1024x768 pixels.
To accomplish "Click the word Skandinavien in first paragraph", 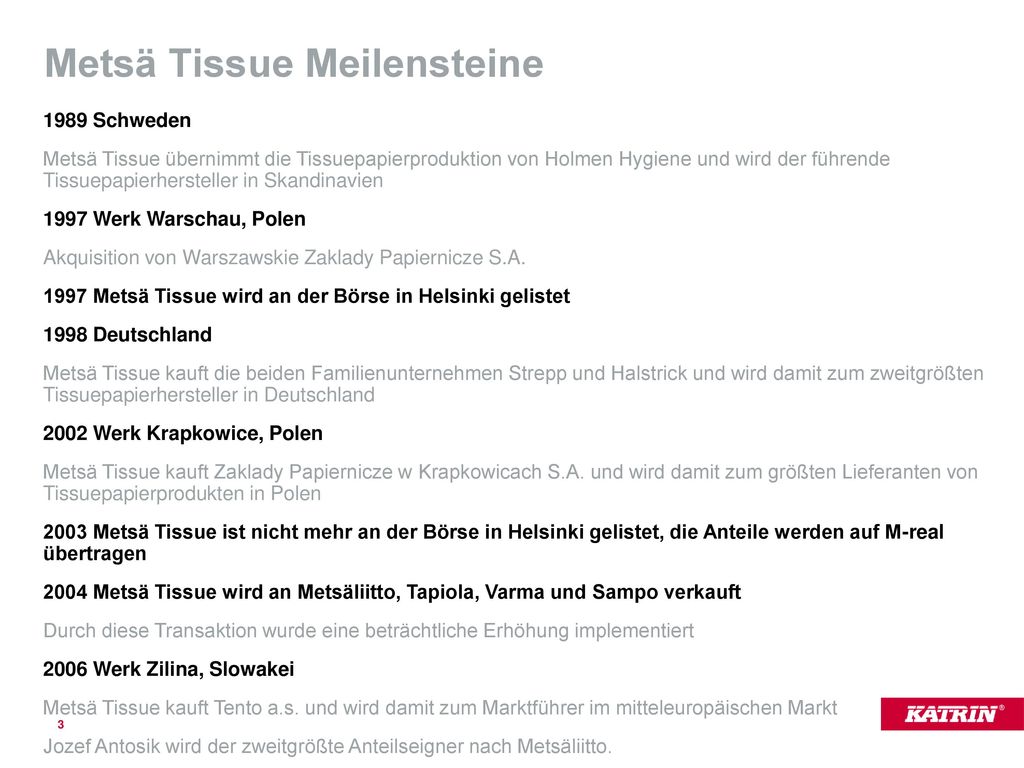I will [323, 181].
